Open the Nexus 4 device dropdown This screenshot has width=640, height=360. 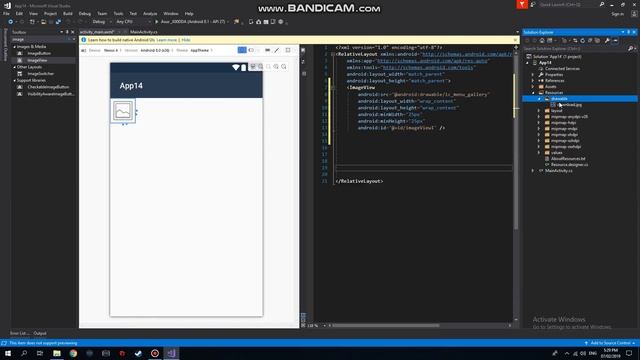click(112, 50)
